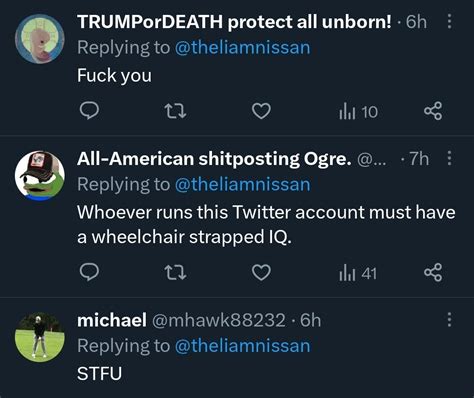Retweet the All-American shitposting Ogre tweet
The image size is (474, 398).
click(x=176, y=273)
